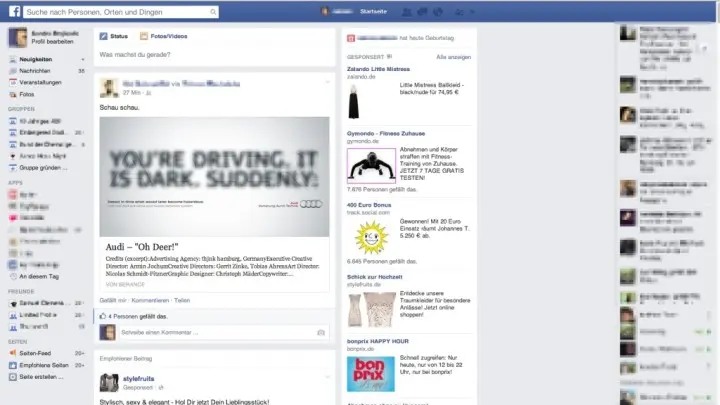Open notifications globe icon in top bar
This screenshot has width=720, height=405.
point(438,12)
